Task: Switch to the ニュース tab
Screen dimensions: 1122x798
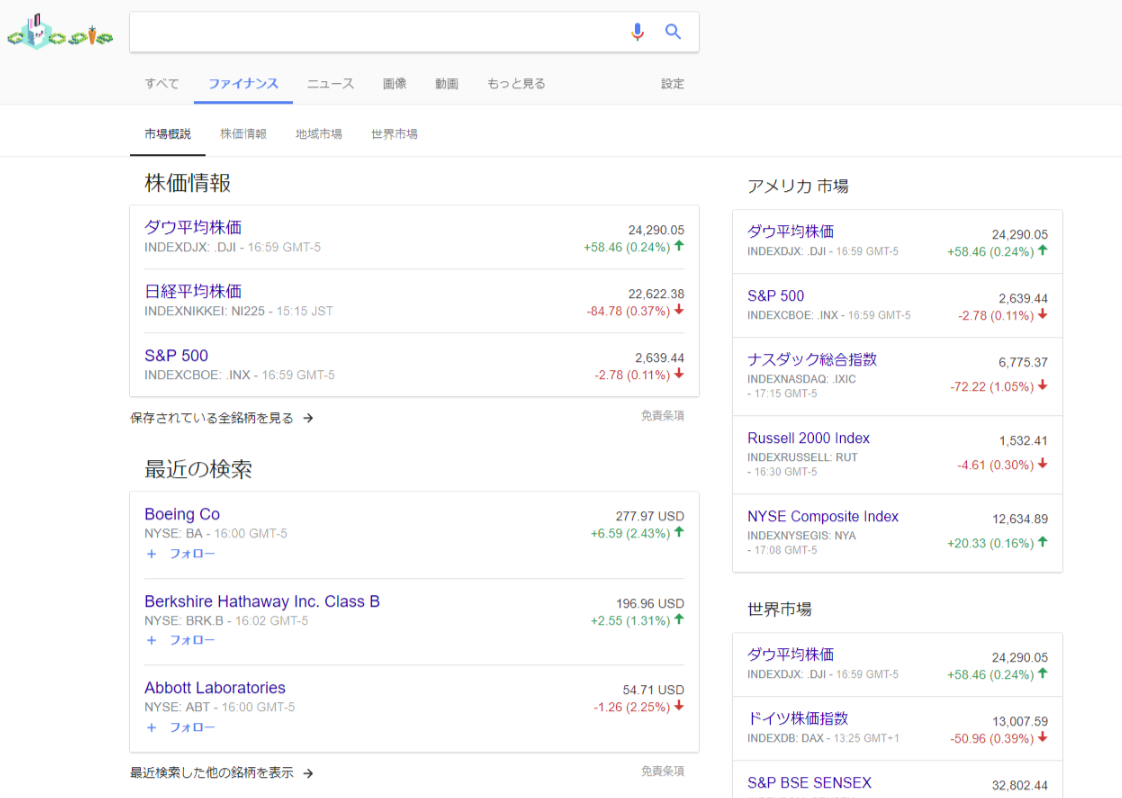Action: (331, 84)
